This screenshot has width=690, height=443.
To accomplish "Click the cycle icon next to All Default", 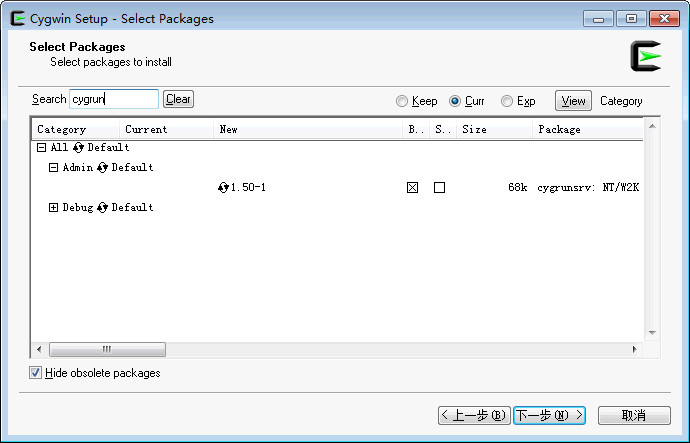I will [78, 147].
